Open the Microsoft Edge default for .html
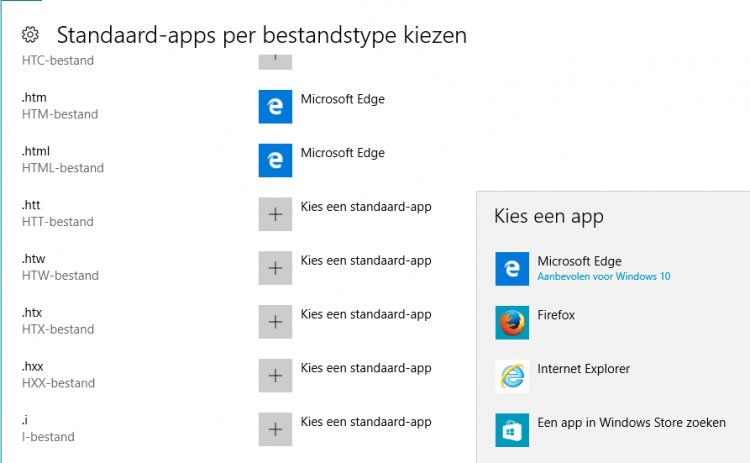The width and height of the screenshot is (750, 463). (342, 153)
